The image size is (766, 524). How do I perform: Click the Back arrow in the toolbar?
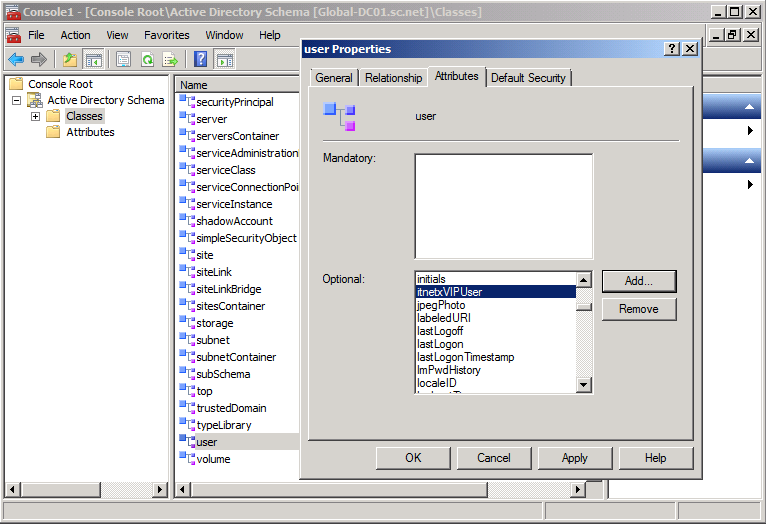click(16, 59)
